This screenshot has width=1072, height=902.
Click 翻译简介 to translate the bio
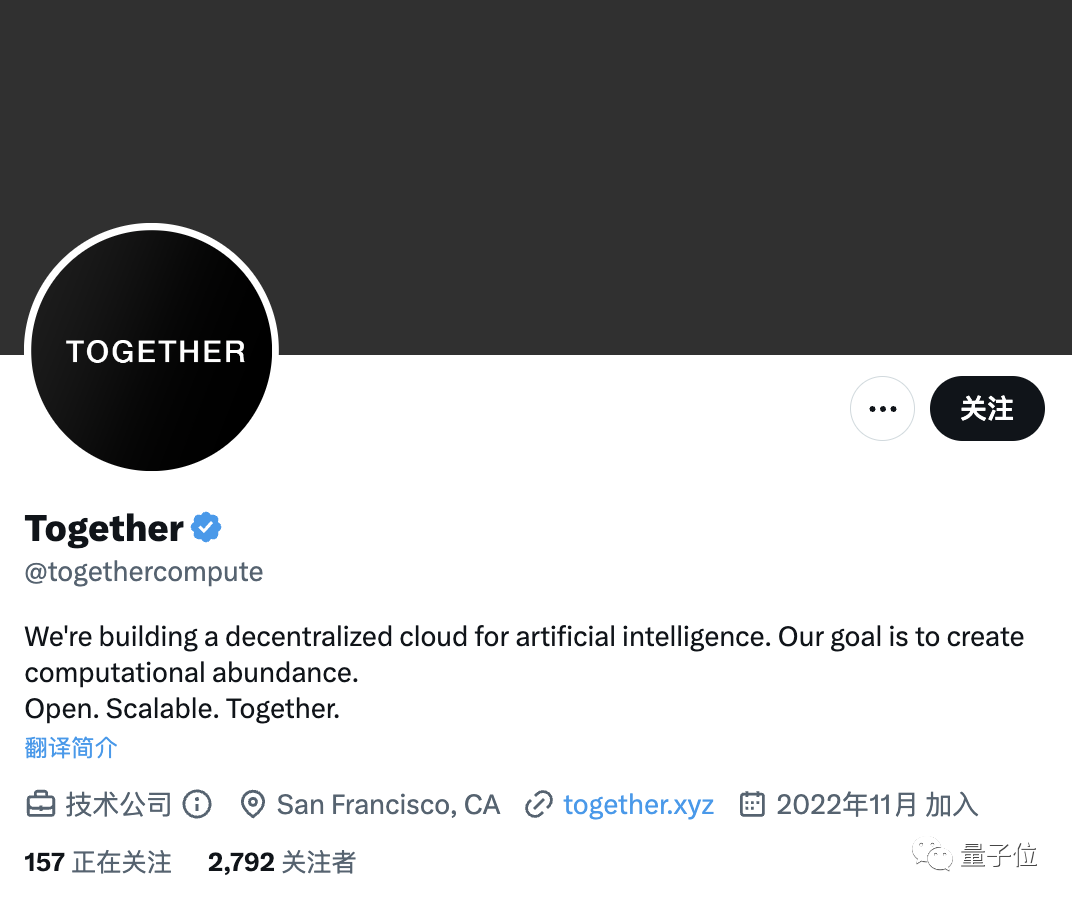71,747
